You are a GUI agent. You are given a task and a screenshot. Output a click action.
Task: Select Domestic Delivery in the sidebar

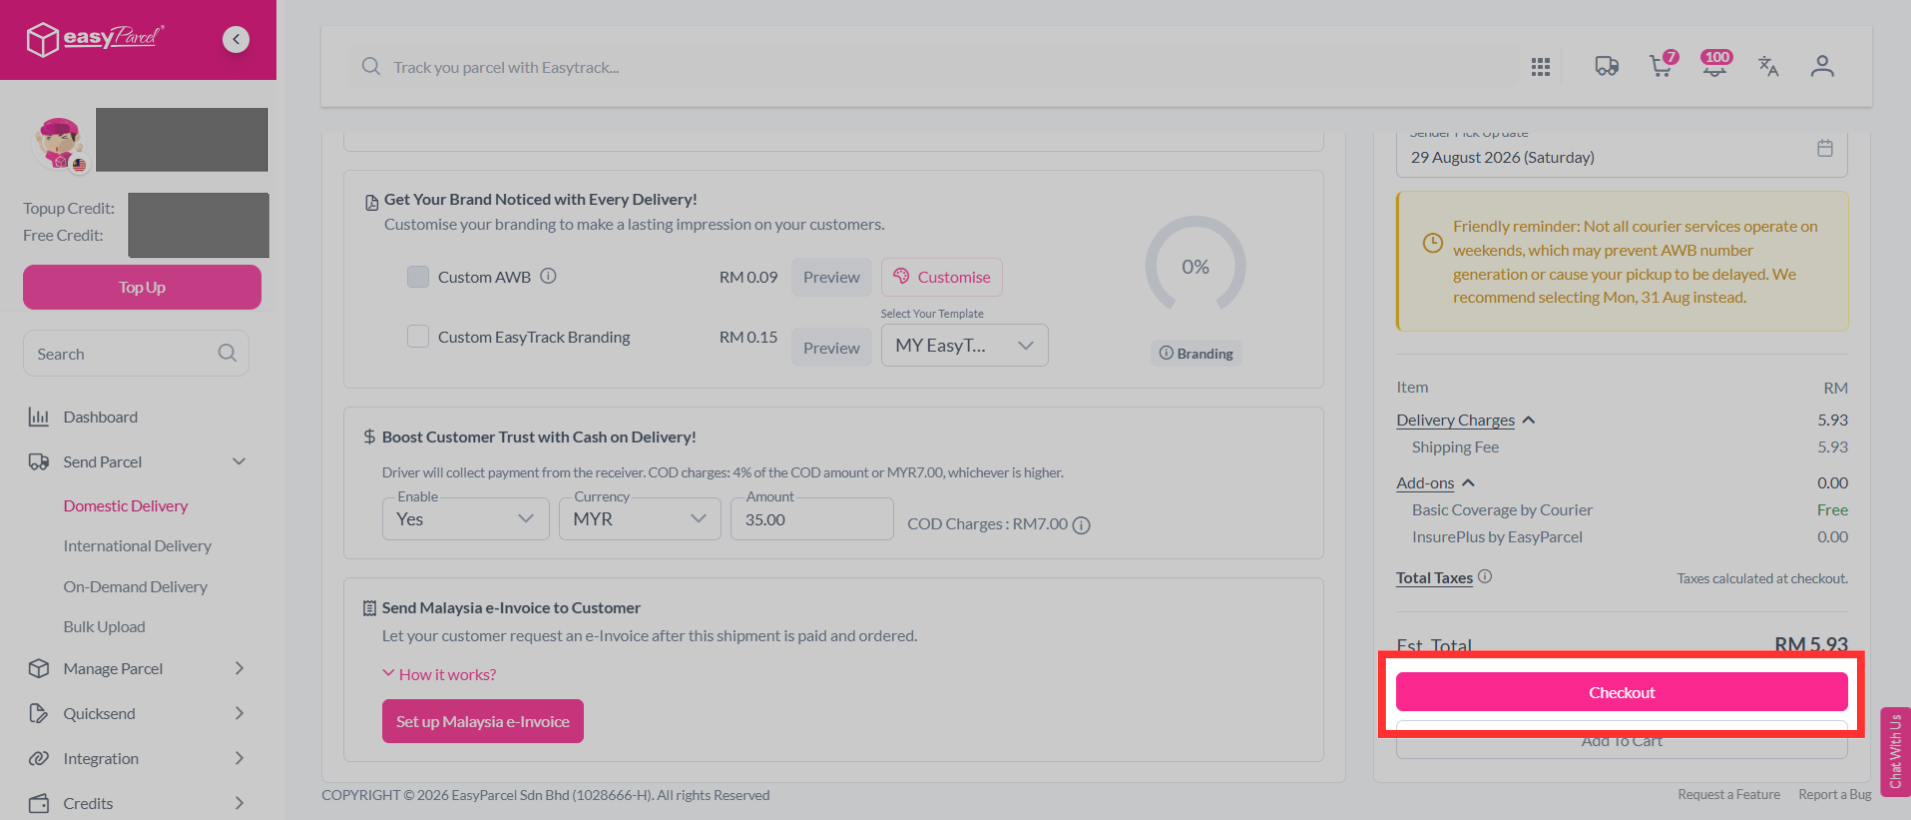point(125,506)
